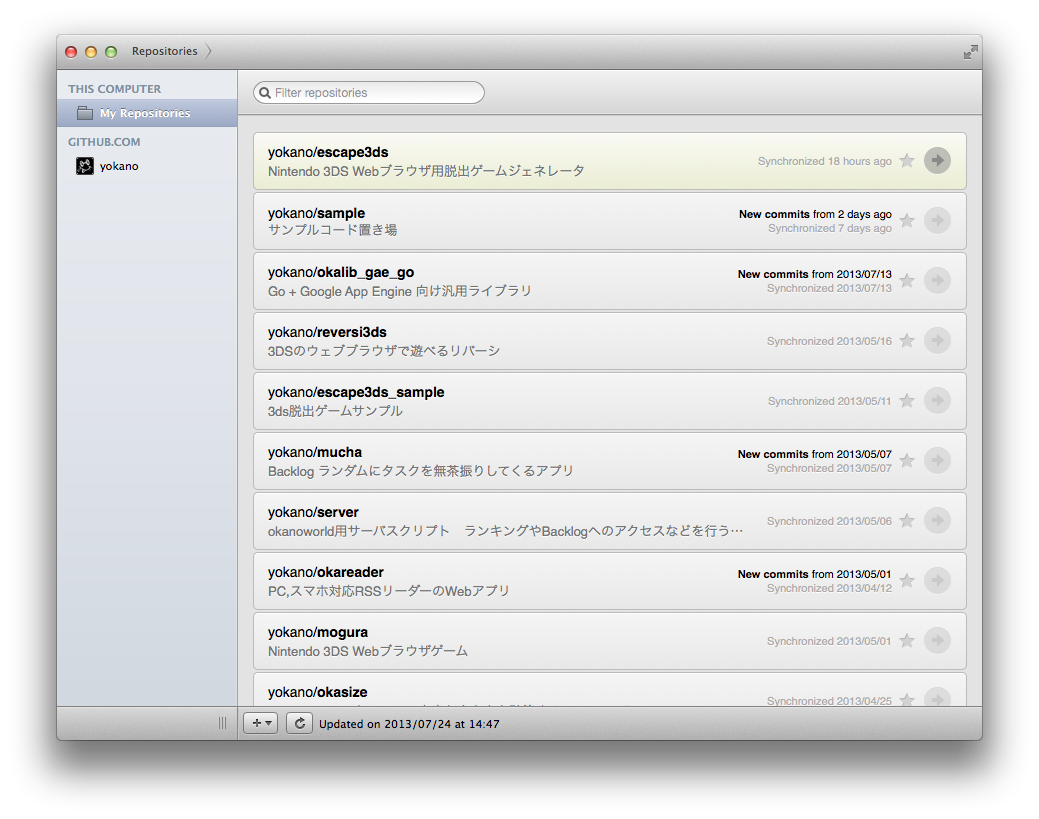Screen dimensions: 1039x819
Task: Click the yokano GitHub account avatar
Action: click(84, 166)
